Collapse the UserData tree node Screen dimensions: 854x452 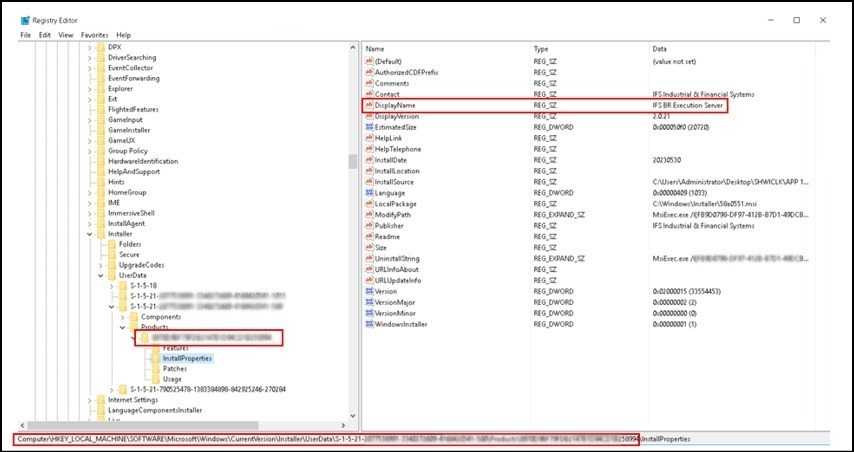100,275
